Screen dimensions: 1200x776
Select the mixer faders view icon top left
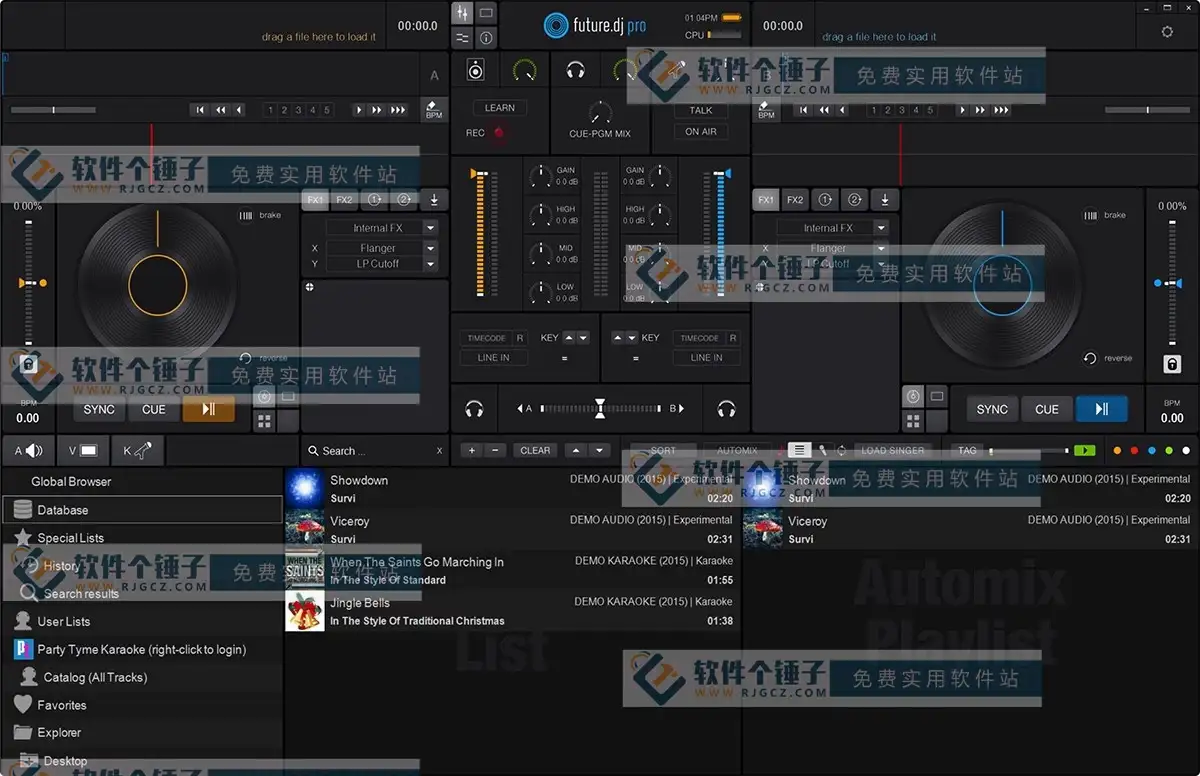point(462,12)
